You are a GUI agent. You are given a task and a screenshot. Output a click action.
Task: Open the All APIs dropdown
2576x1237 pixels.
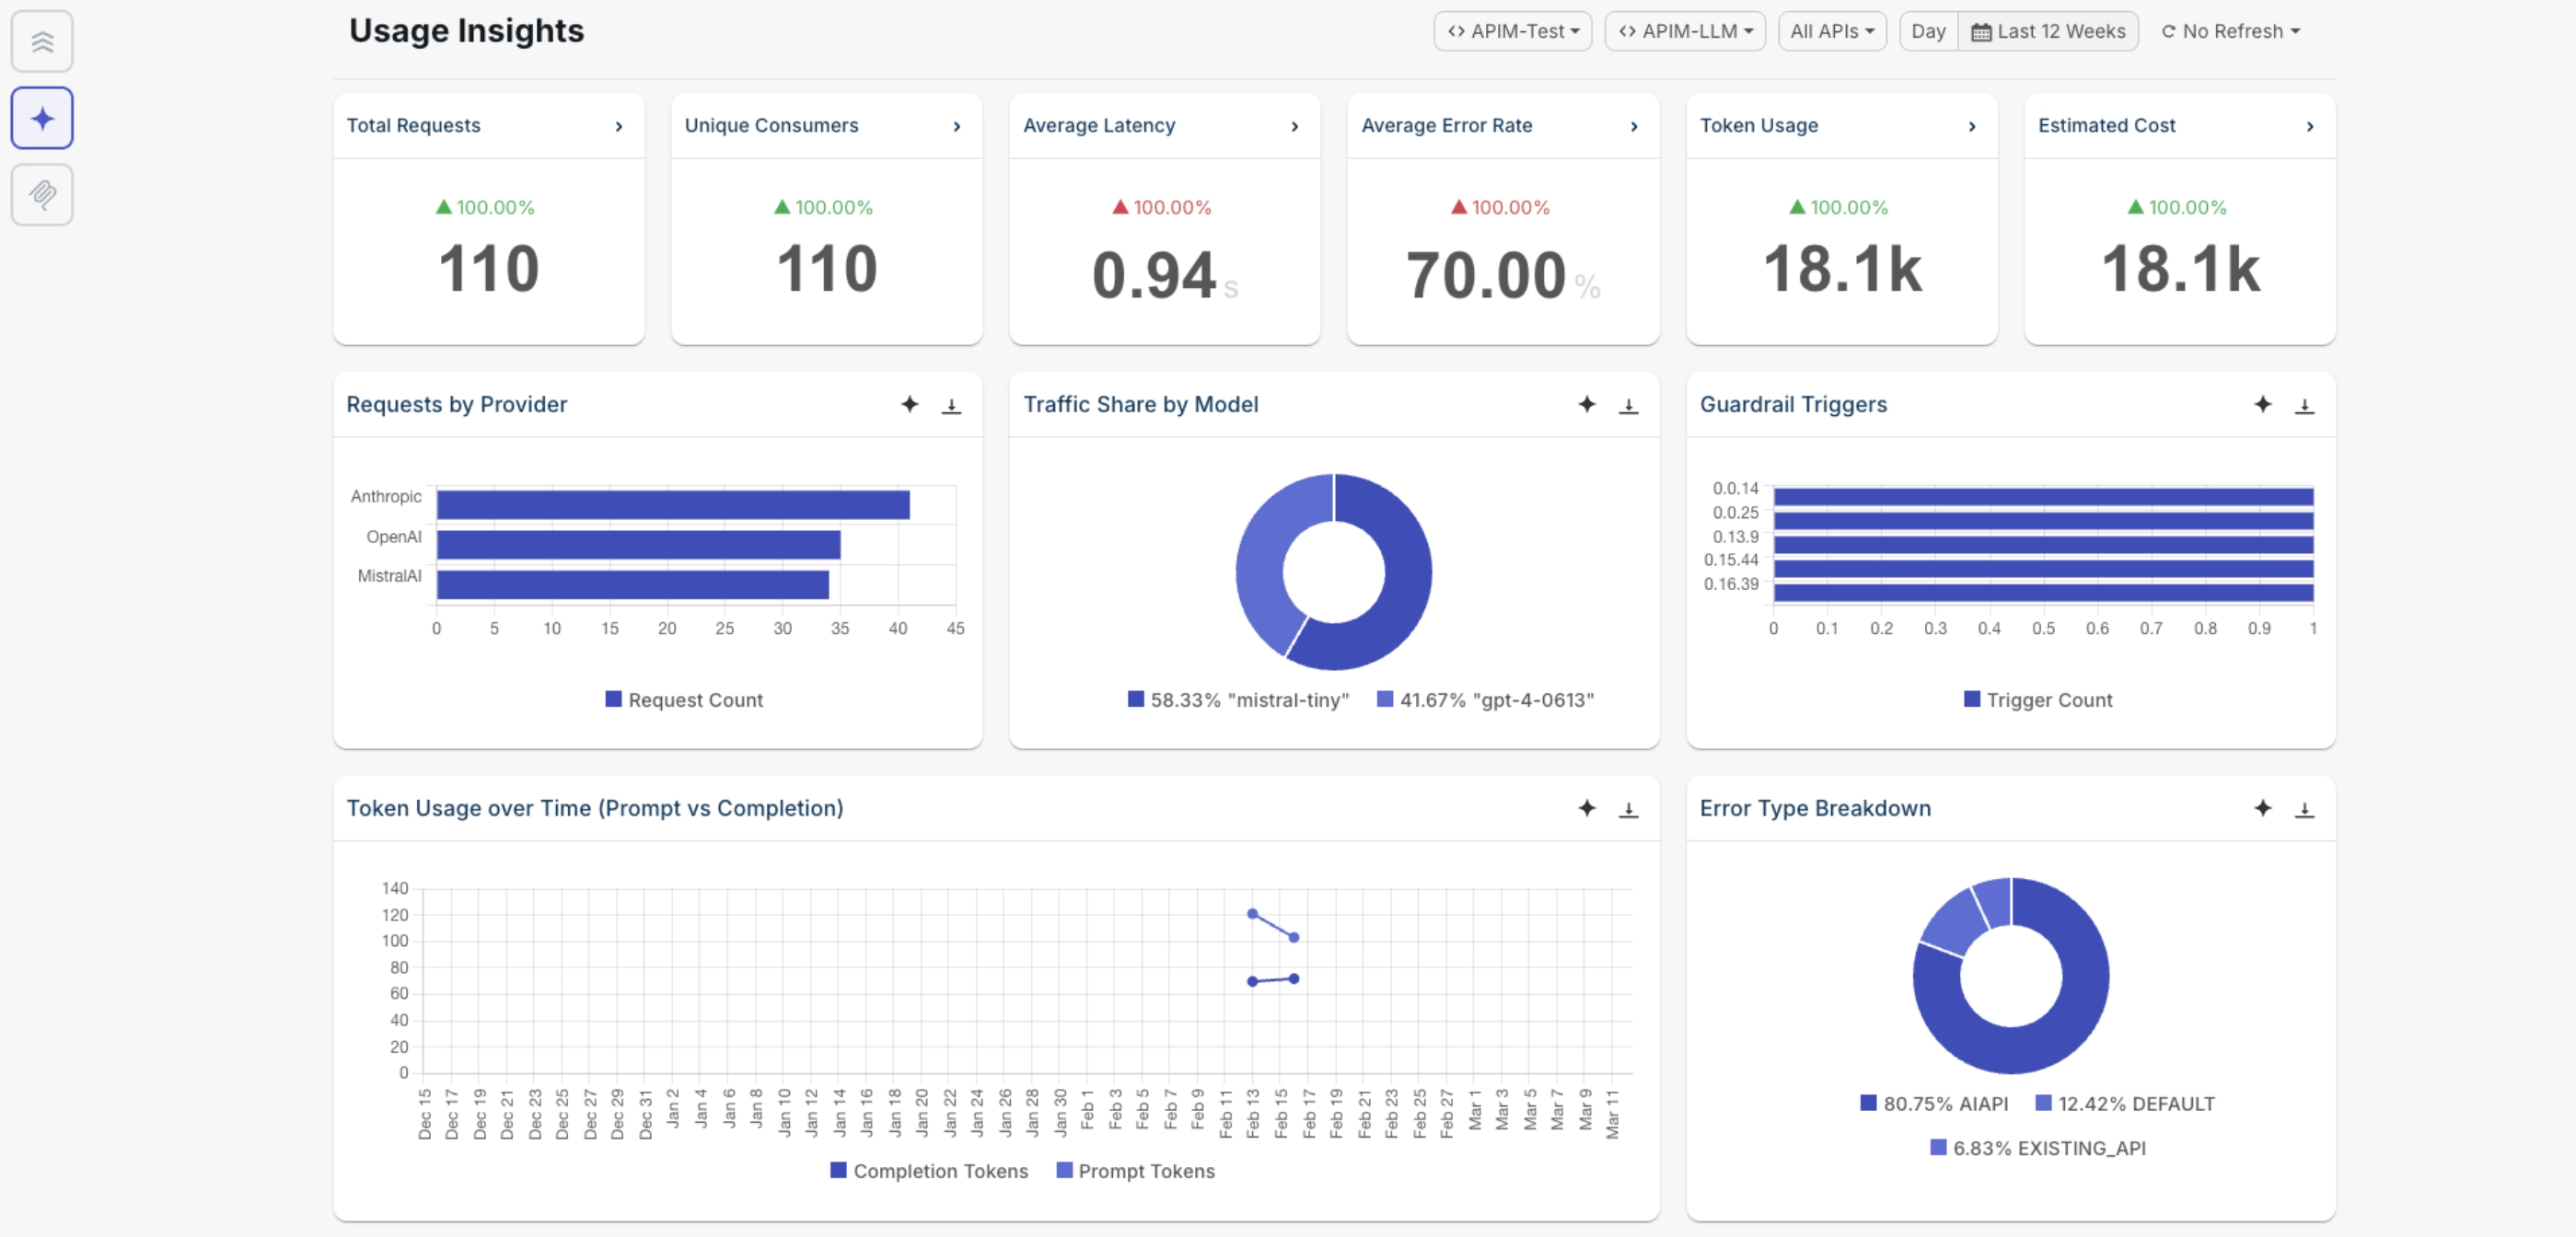tap(1831, 31)
